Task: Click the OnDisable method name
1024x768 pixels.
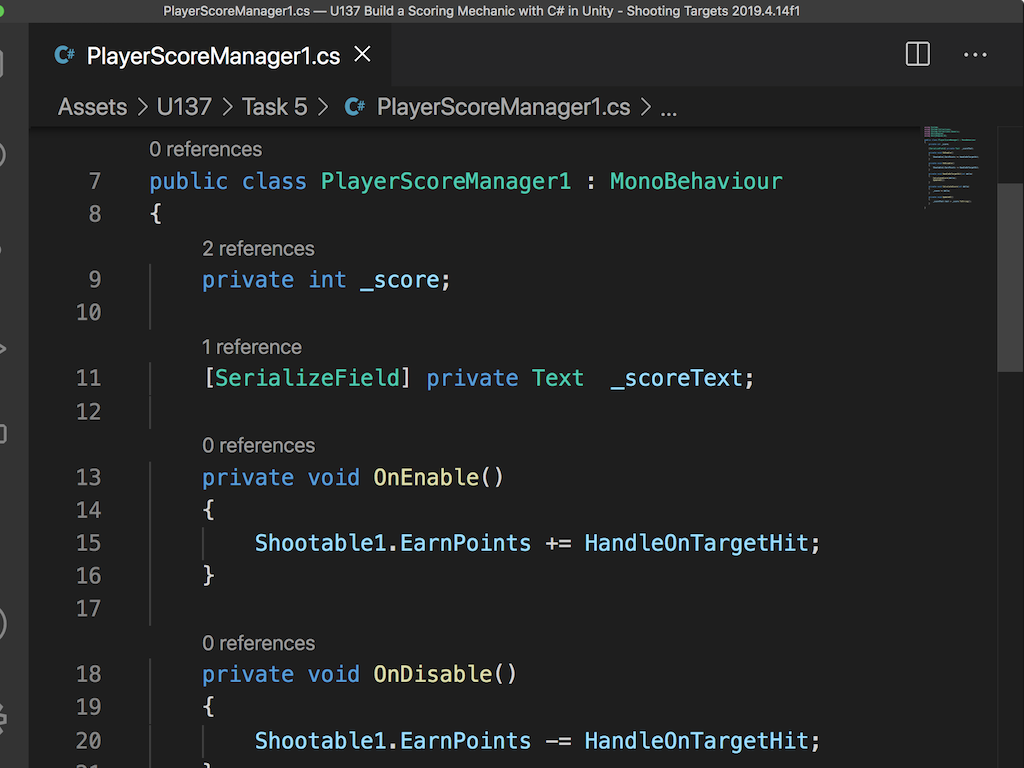Action: [432, 674]
